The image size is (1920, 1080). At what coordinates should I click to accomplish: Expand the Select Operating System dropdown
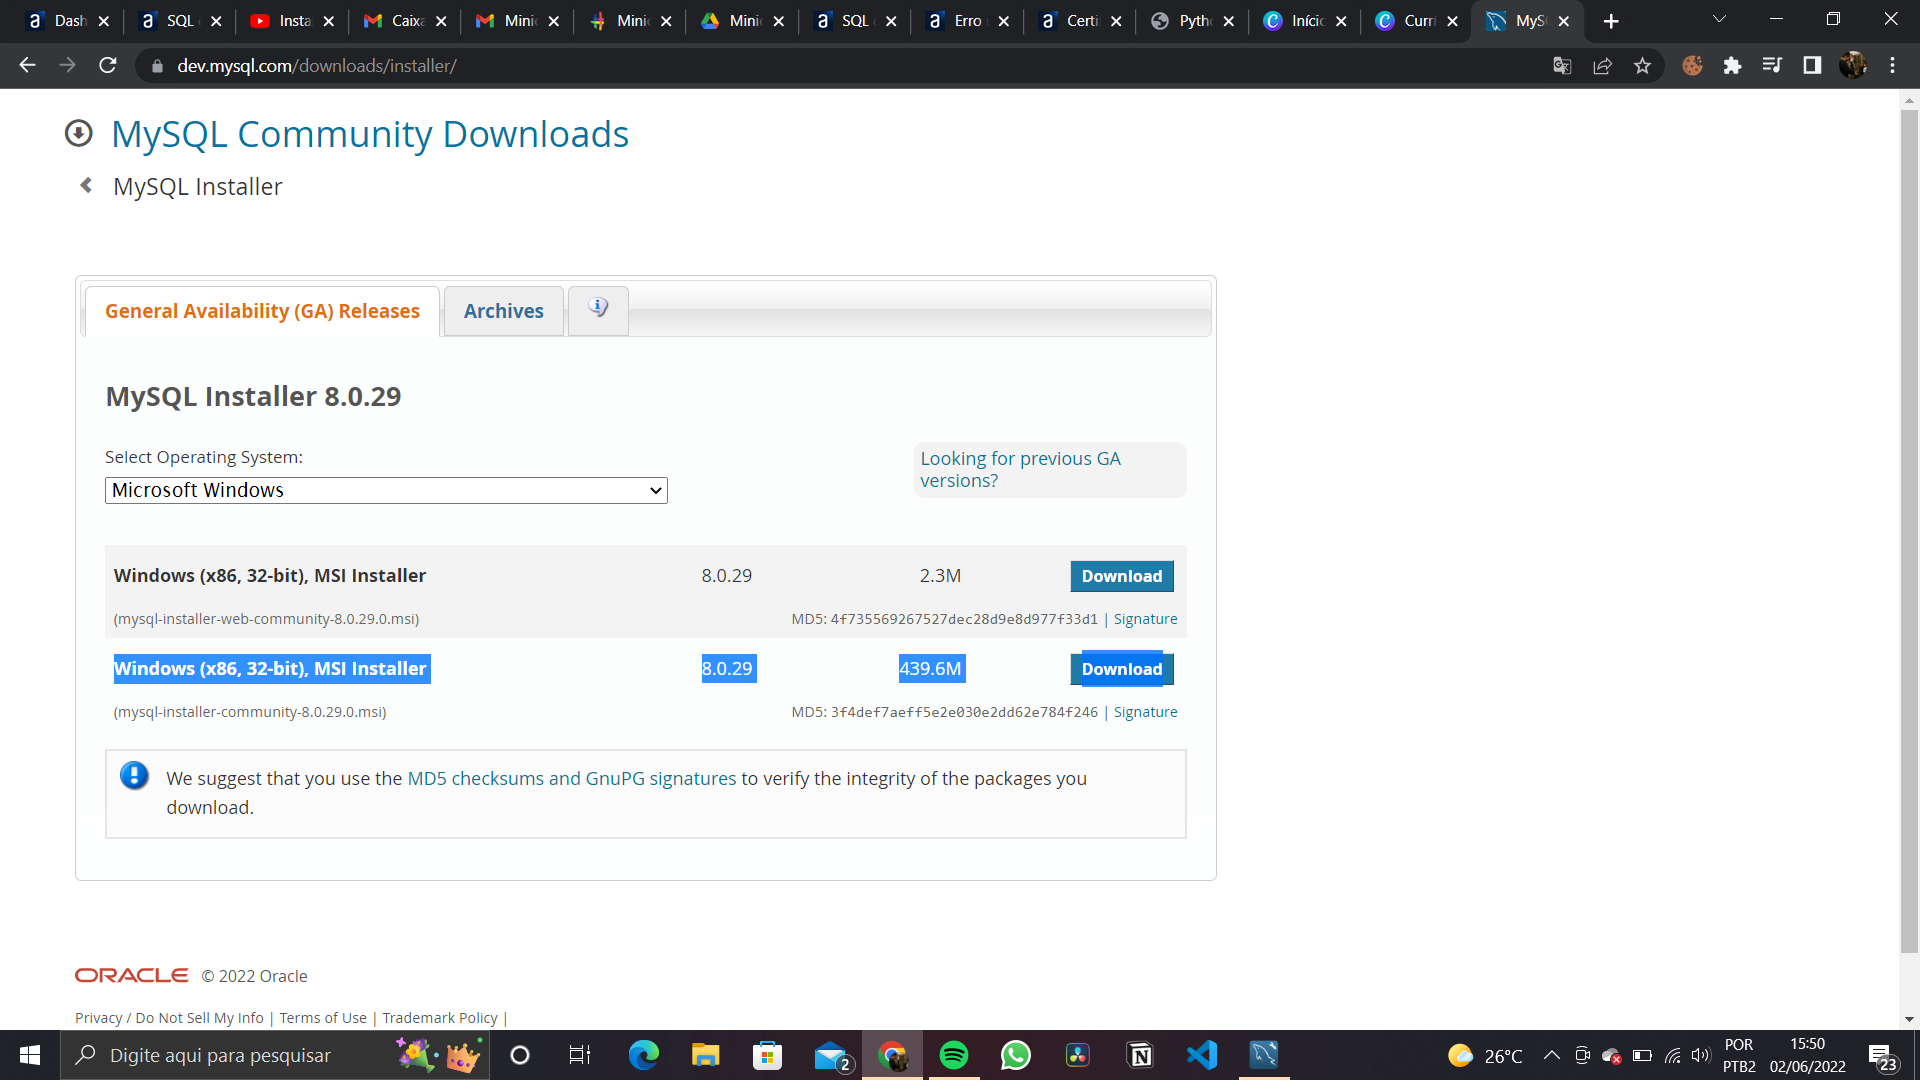(386, 490)
